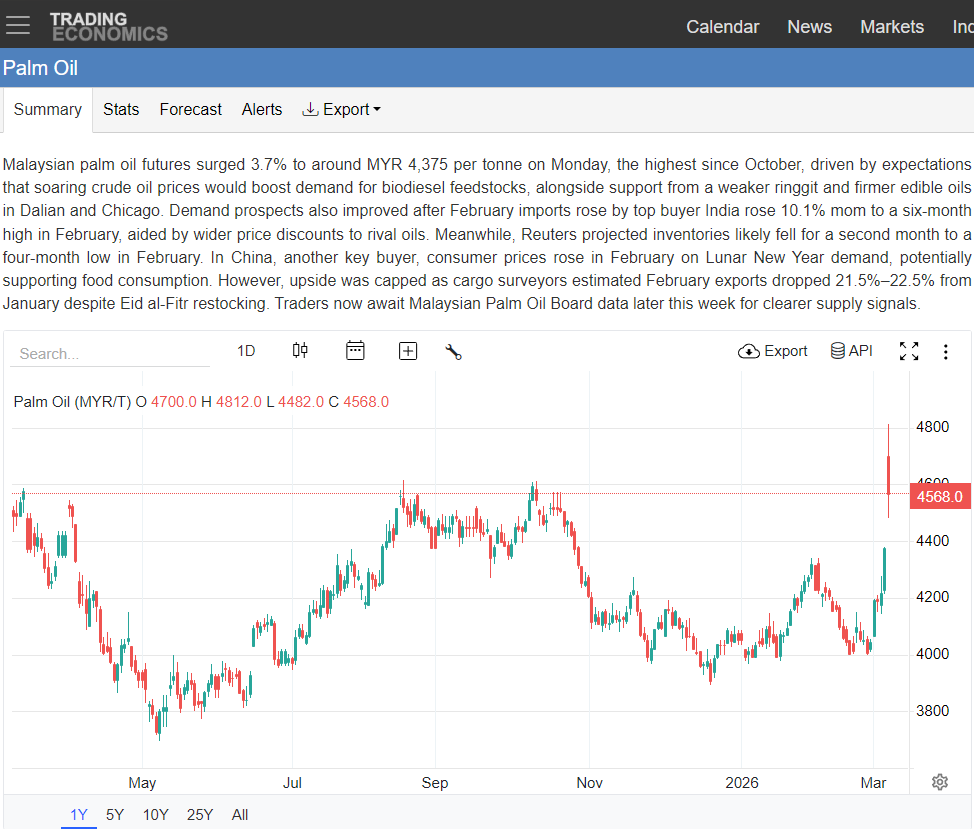Select the 1Y time range
The height and width of the screenshot is (829, 974).
pos(79,815)
